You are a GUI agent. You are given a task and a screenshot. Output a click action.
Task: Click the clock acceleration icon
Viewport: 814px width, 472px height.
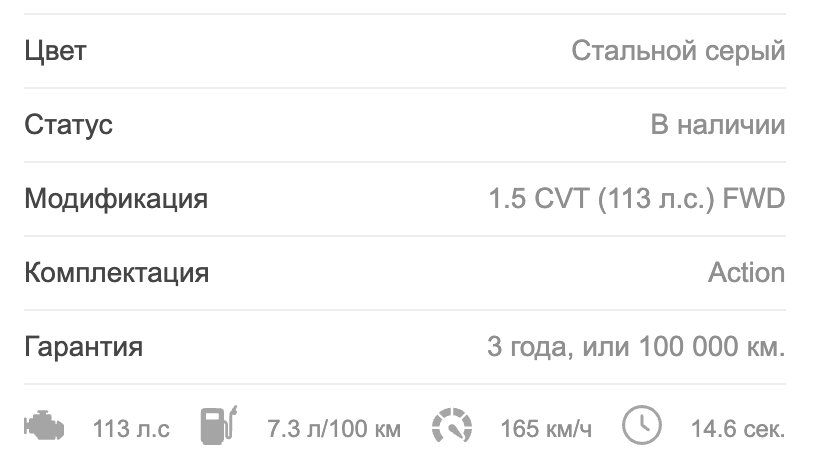point(642,426)
